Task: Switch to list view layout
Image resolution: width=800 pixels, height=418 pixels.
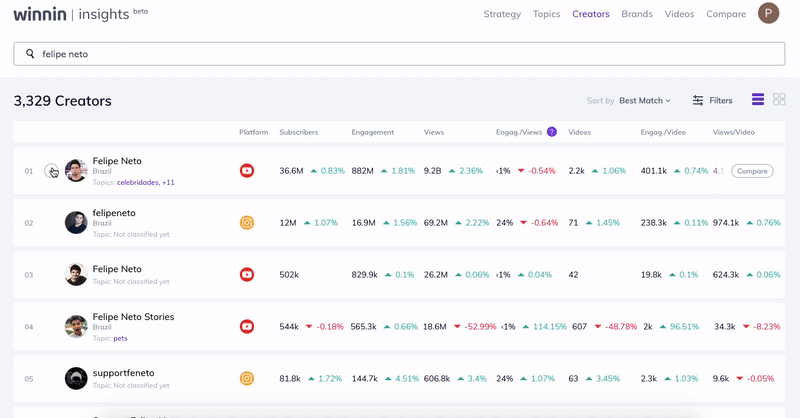Action: [x=758, y=100]
